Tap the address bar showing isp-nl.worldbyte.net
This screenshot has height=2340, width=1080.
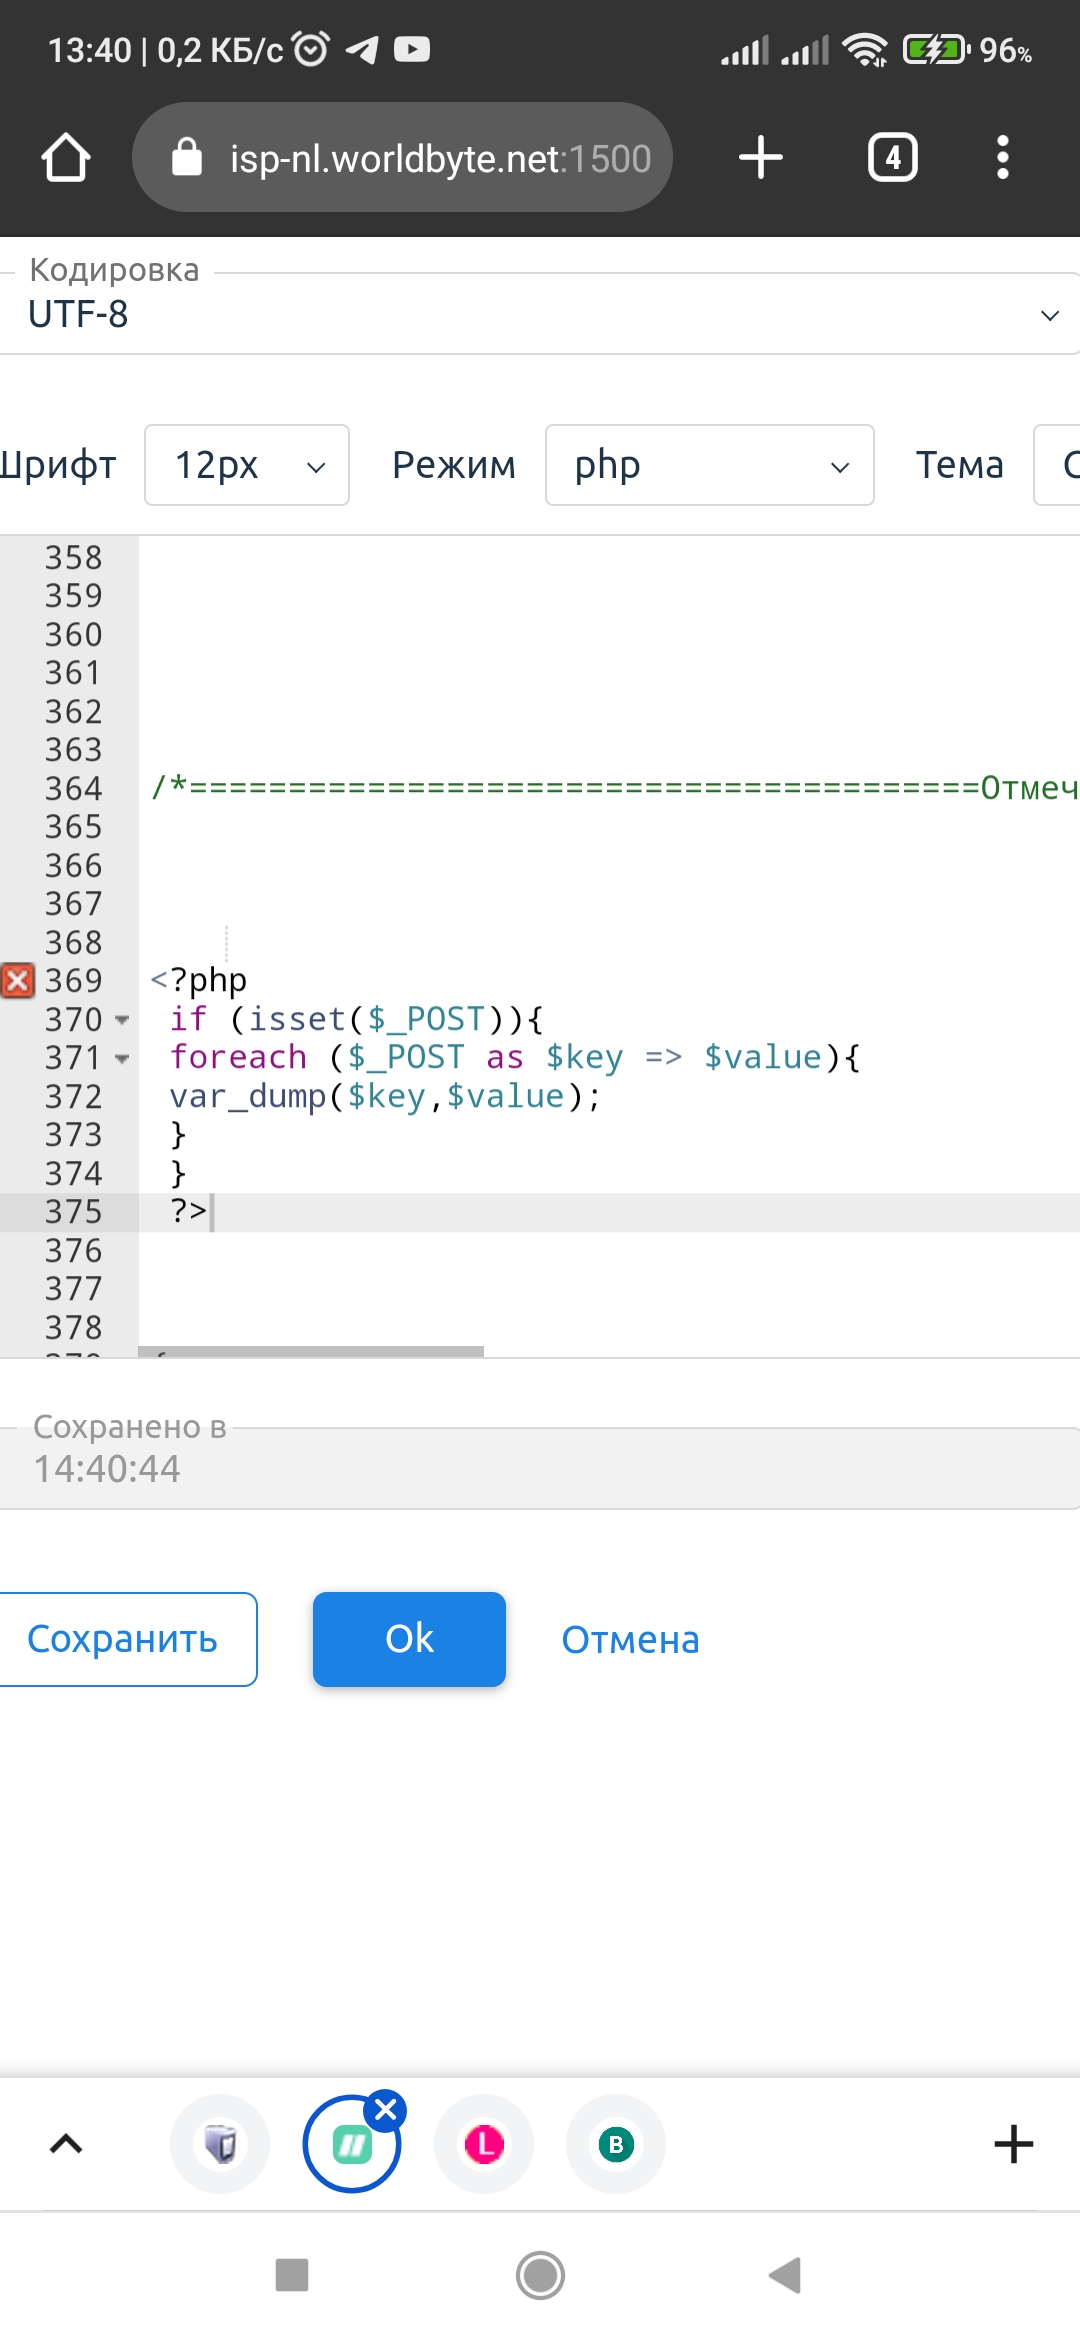pyautogui.click(x=402, y=158)
